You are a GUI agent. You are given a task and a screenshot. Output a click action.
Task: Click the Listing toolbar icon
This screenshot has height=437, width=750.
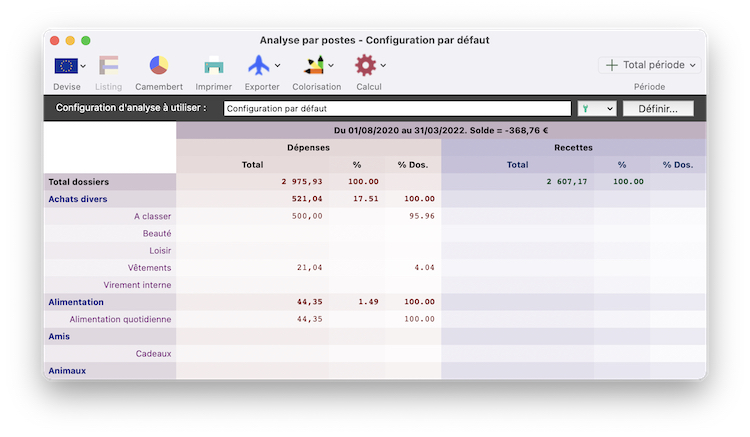(x=109, y=66)
